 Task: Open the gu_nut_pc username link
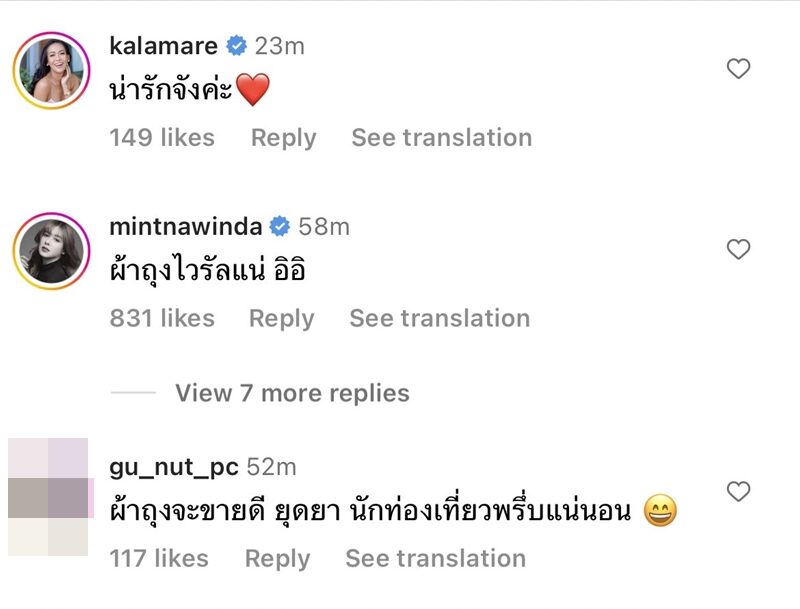(x=174, y=467)
